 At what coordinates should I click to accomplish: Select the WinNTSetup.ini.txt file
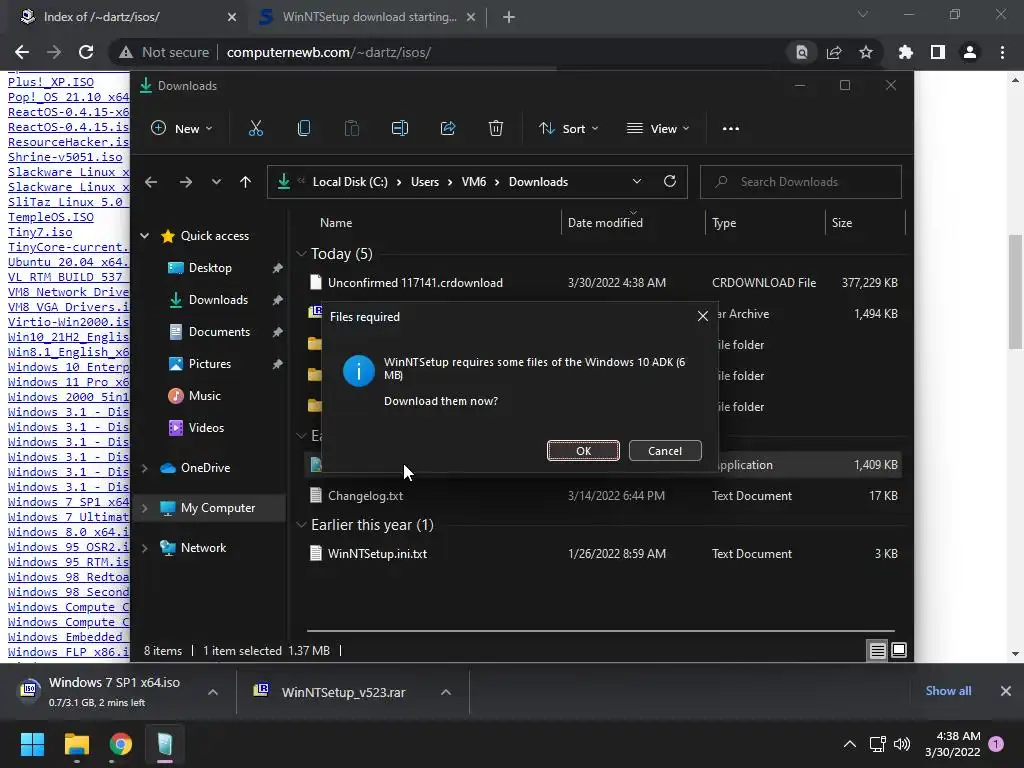pyautogui.click(x=603, y=554)
